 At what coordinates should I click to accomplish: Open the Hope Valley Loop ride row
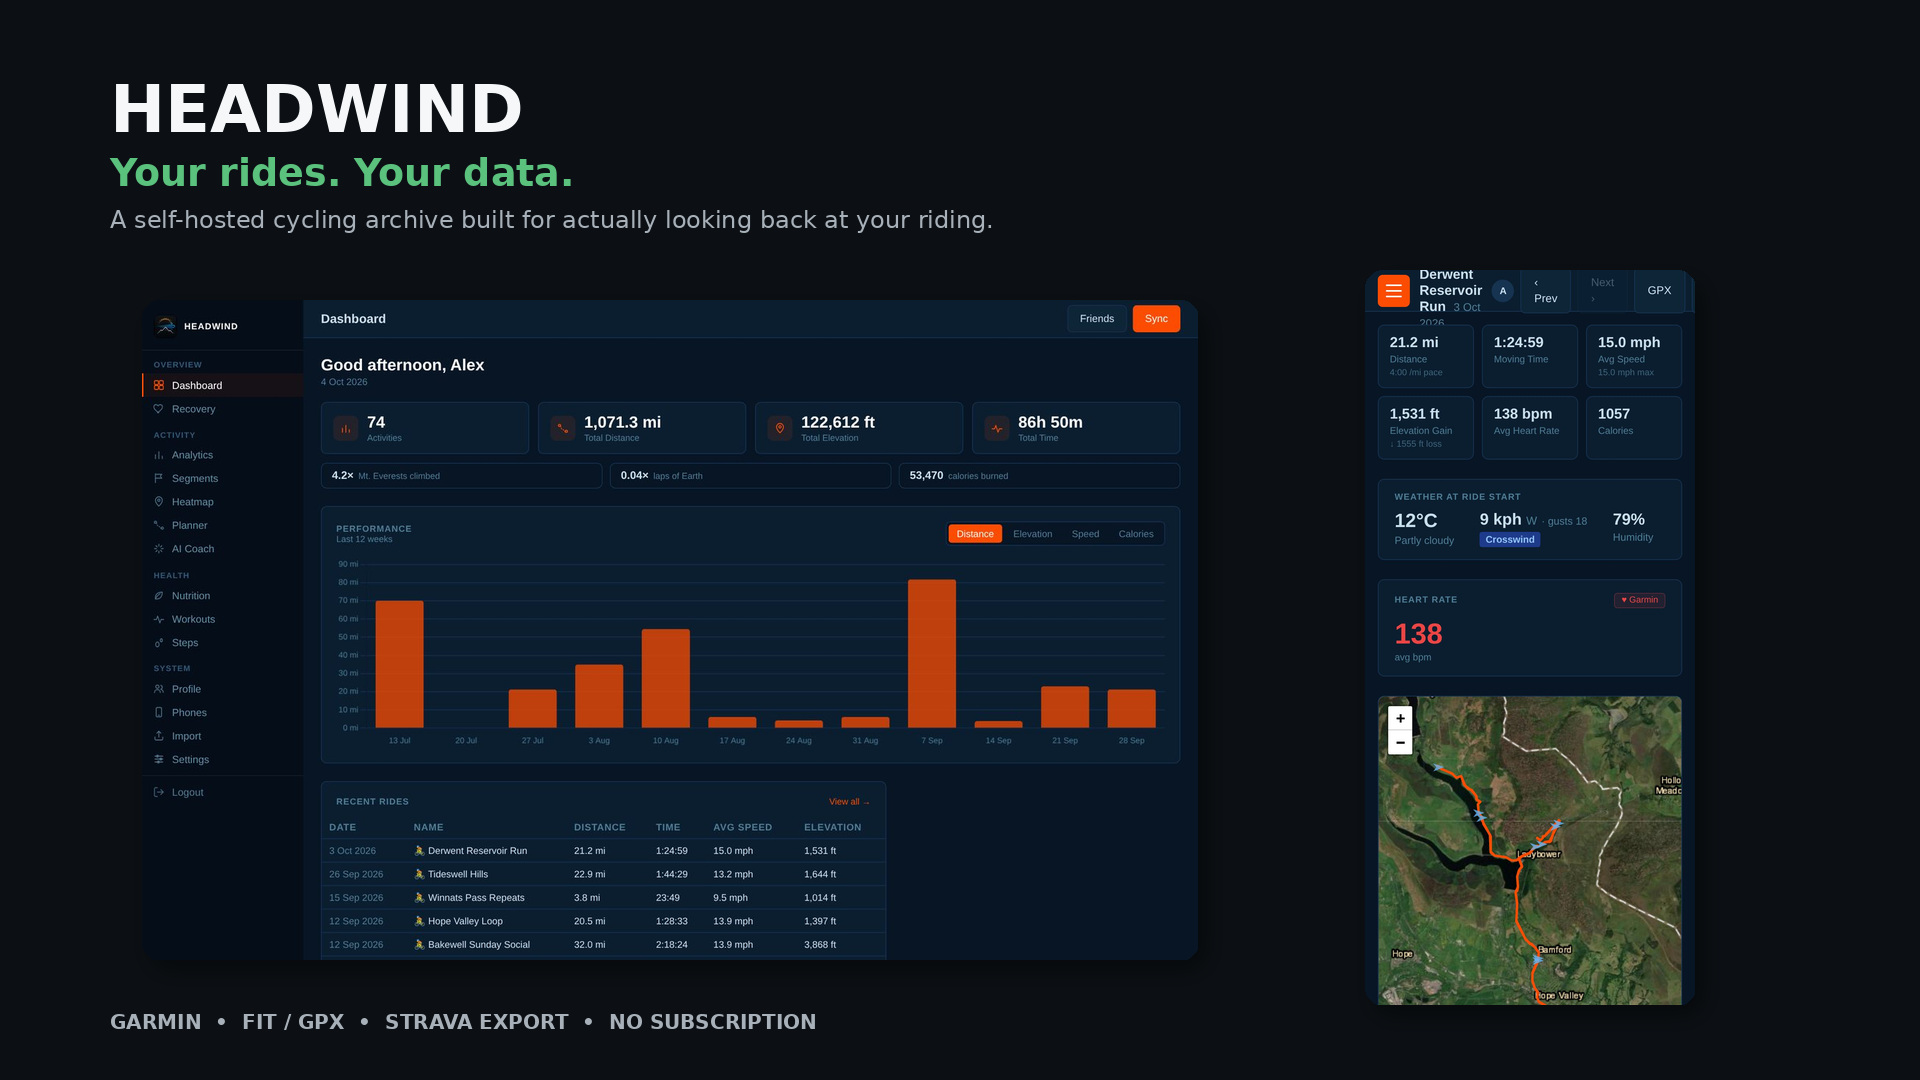click(603, 921)
